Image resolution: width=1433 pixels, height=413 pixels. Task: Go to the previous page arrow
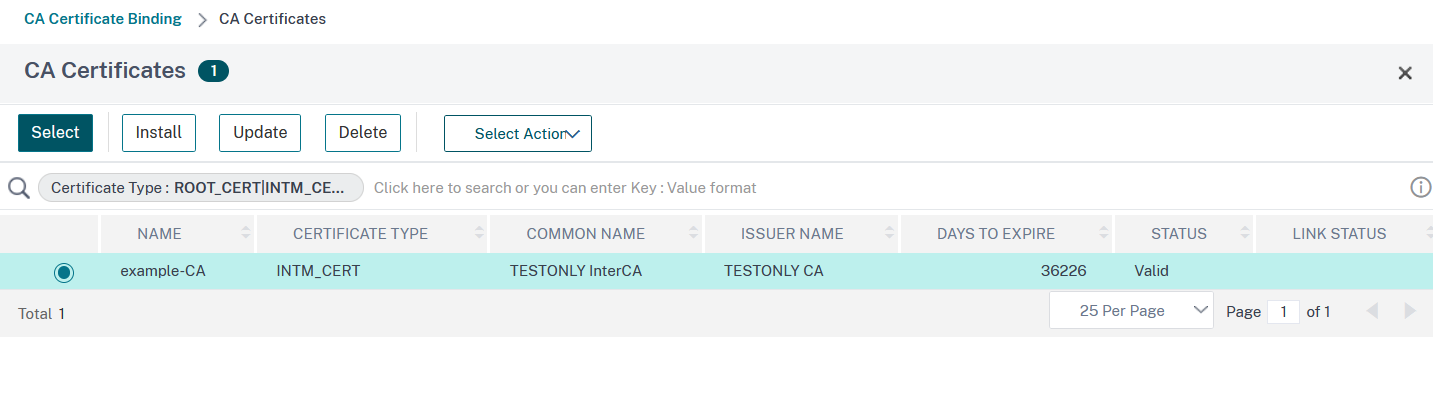pyautogui.click(x=1372, y=311)
